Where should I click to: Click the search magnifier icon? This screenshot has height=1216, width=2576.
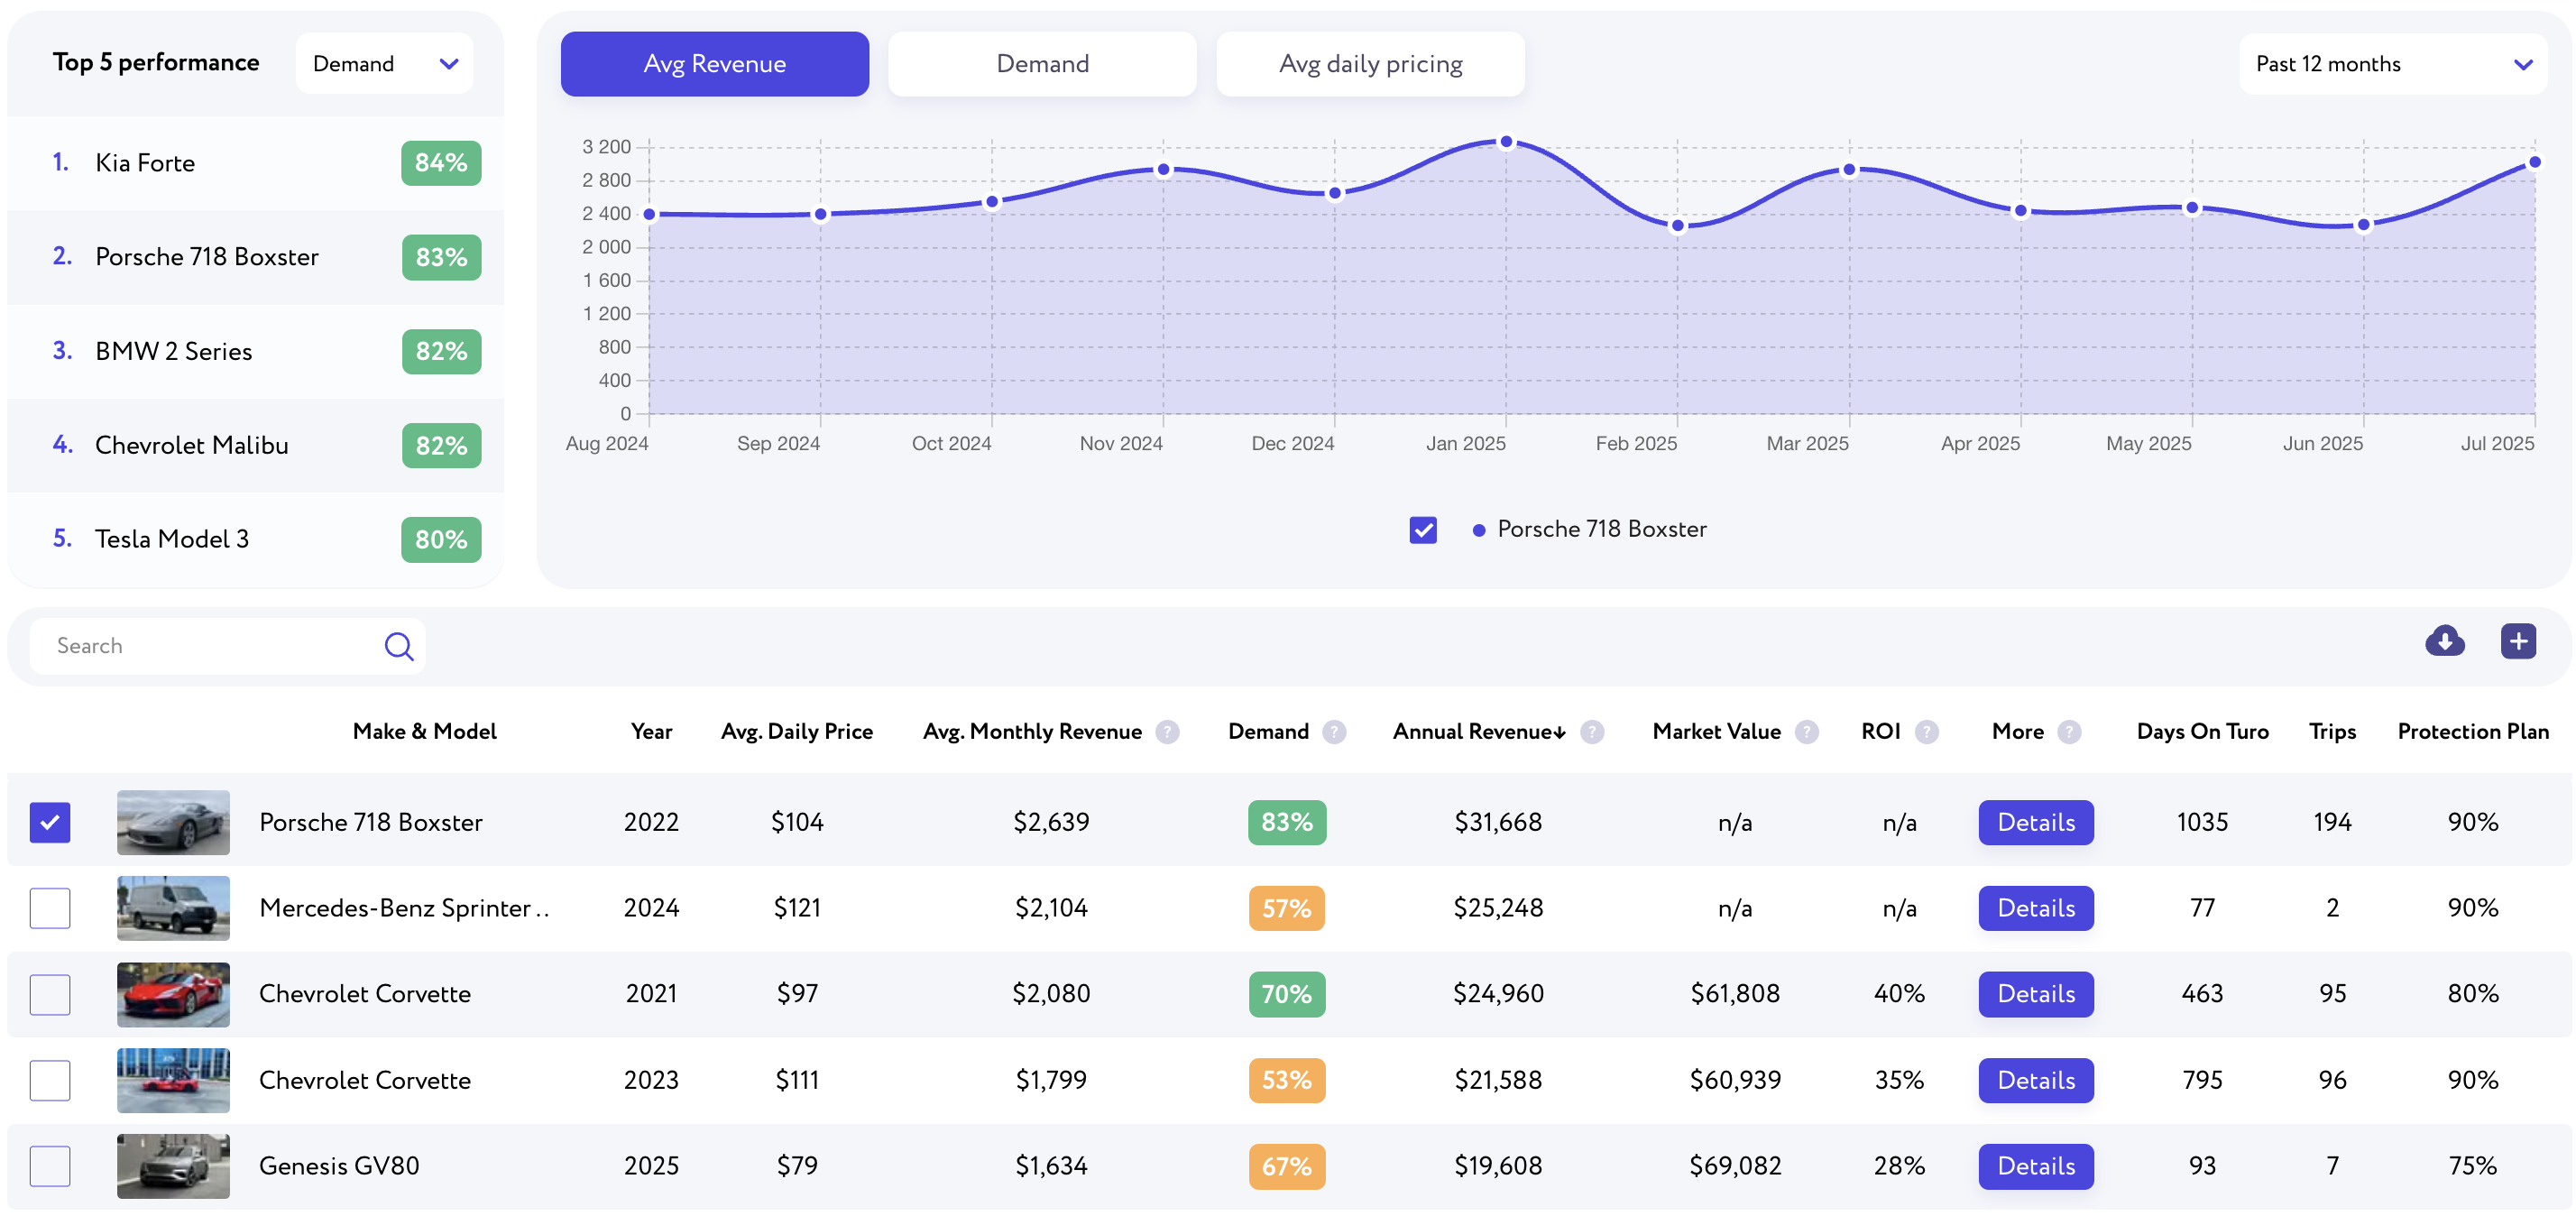(399, 646)
